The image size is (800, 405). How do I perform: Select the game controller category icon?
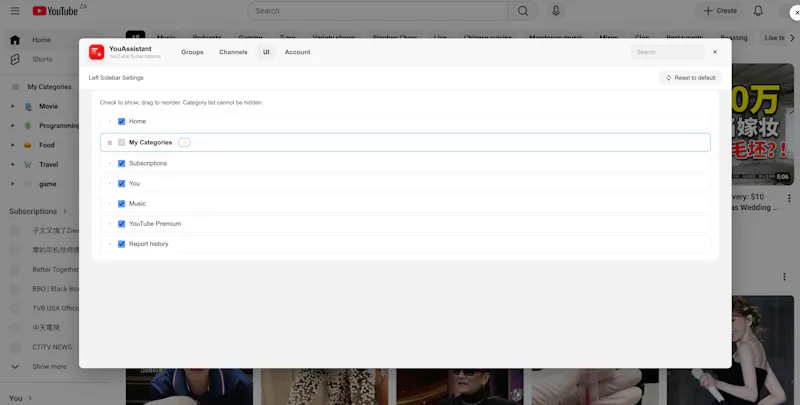point(28,184)
